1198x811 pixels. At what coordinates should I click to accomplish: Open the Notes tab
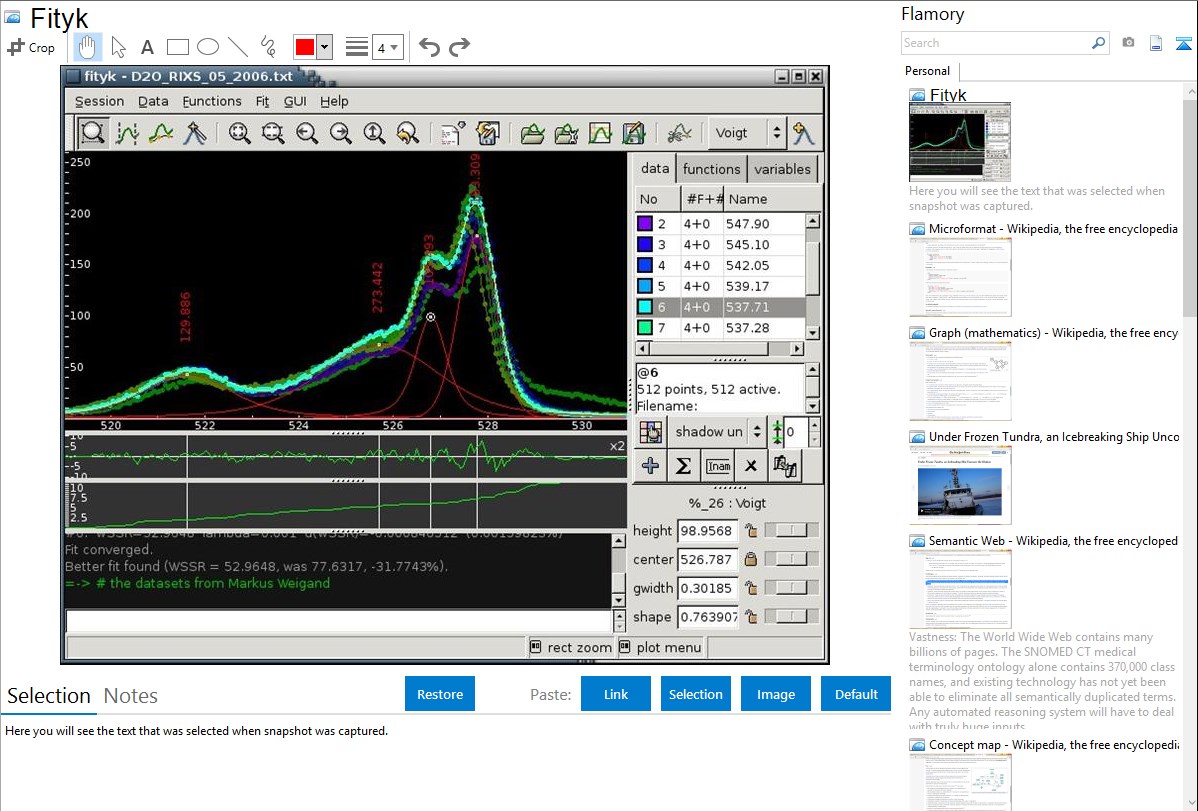tap(131, 696)
